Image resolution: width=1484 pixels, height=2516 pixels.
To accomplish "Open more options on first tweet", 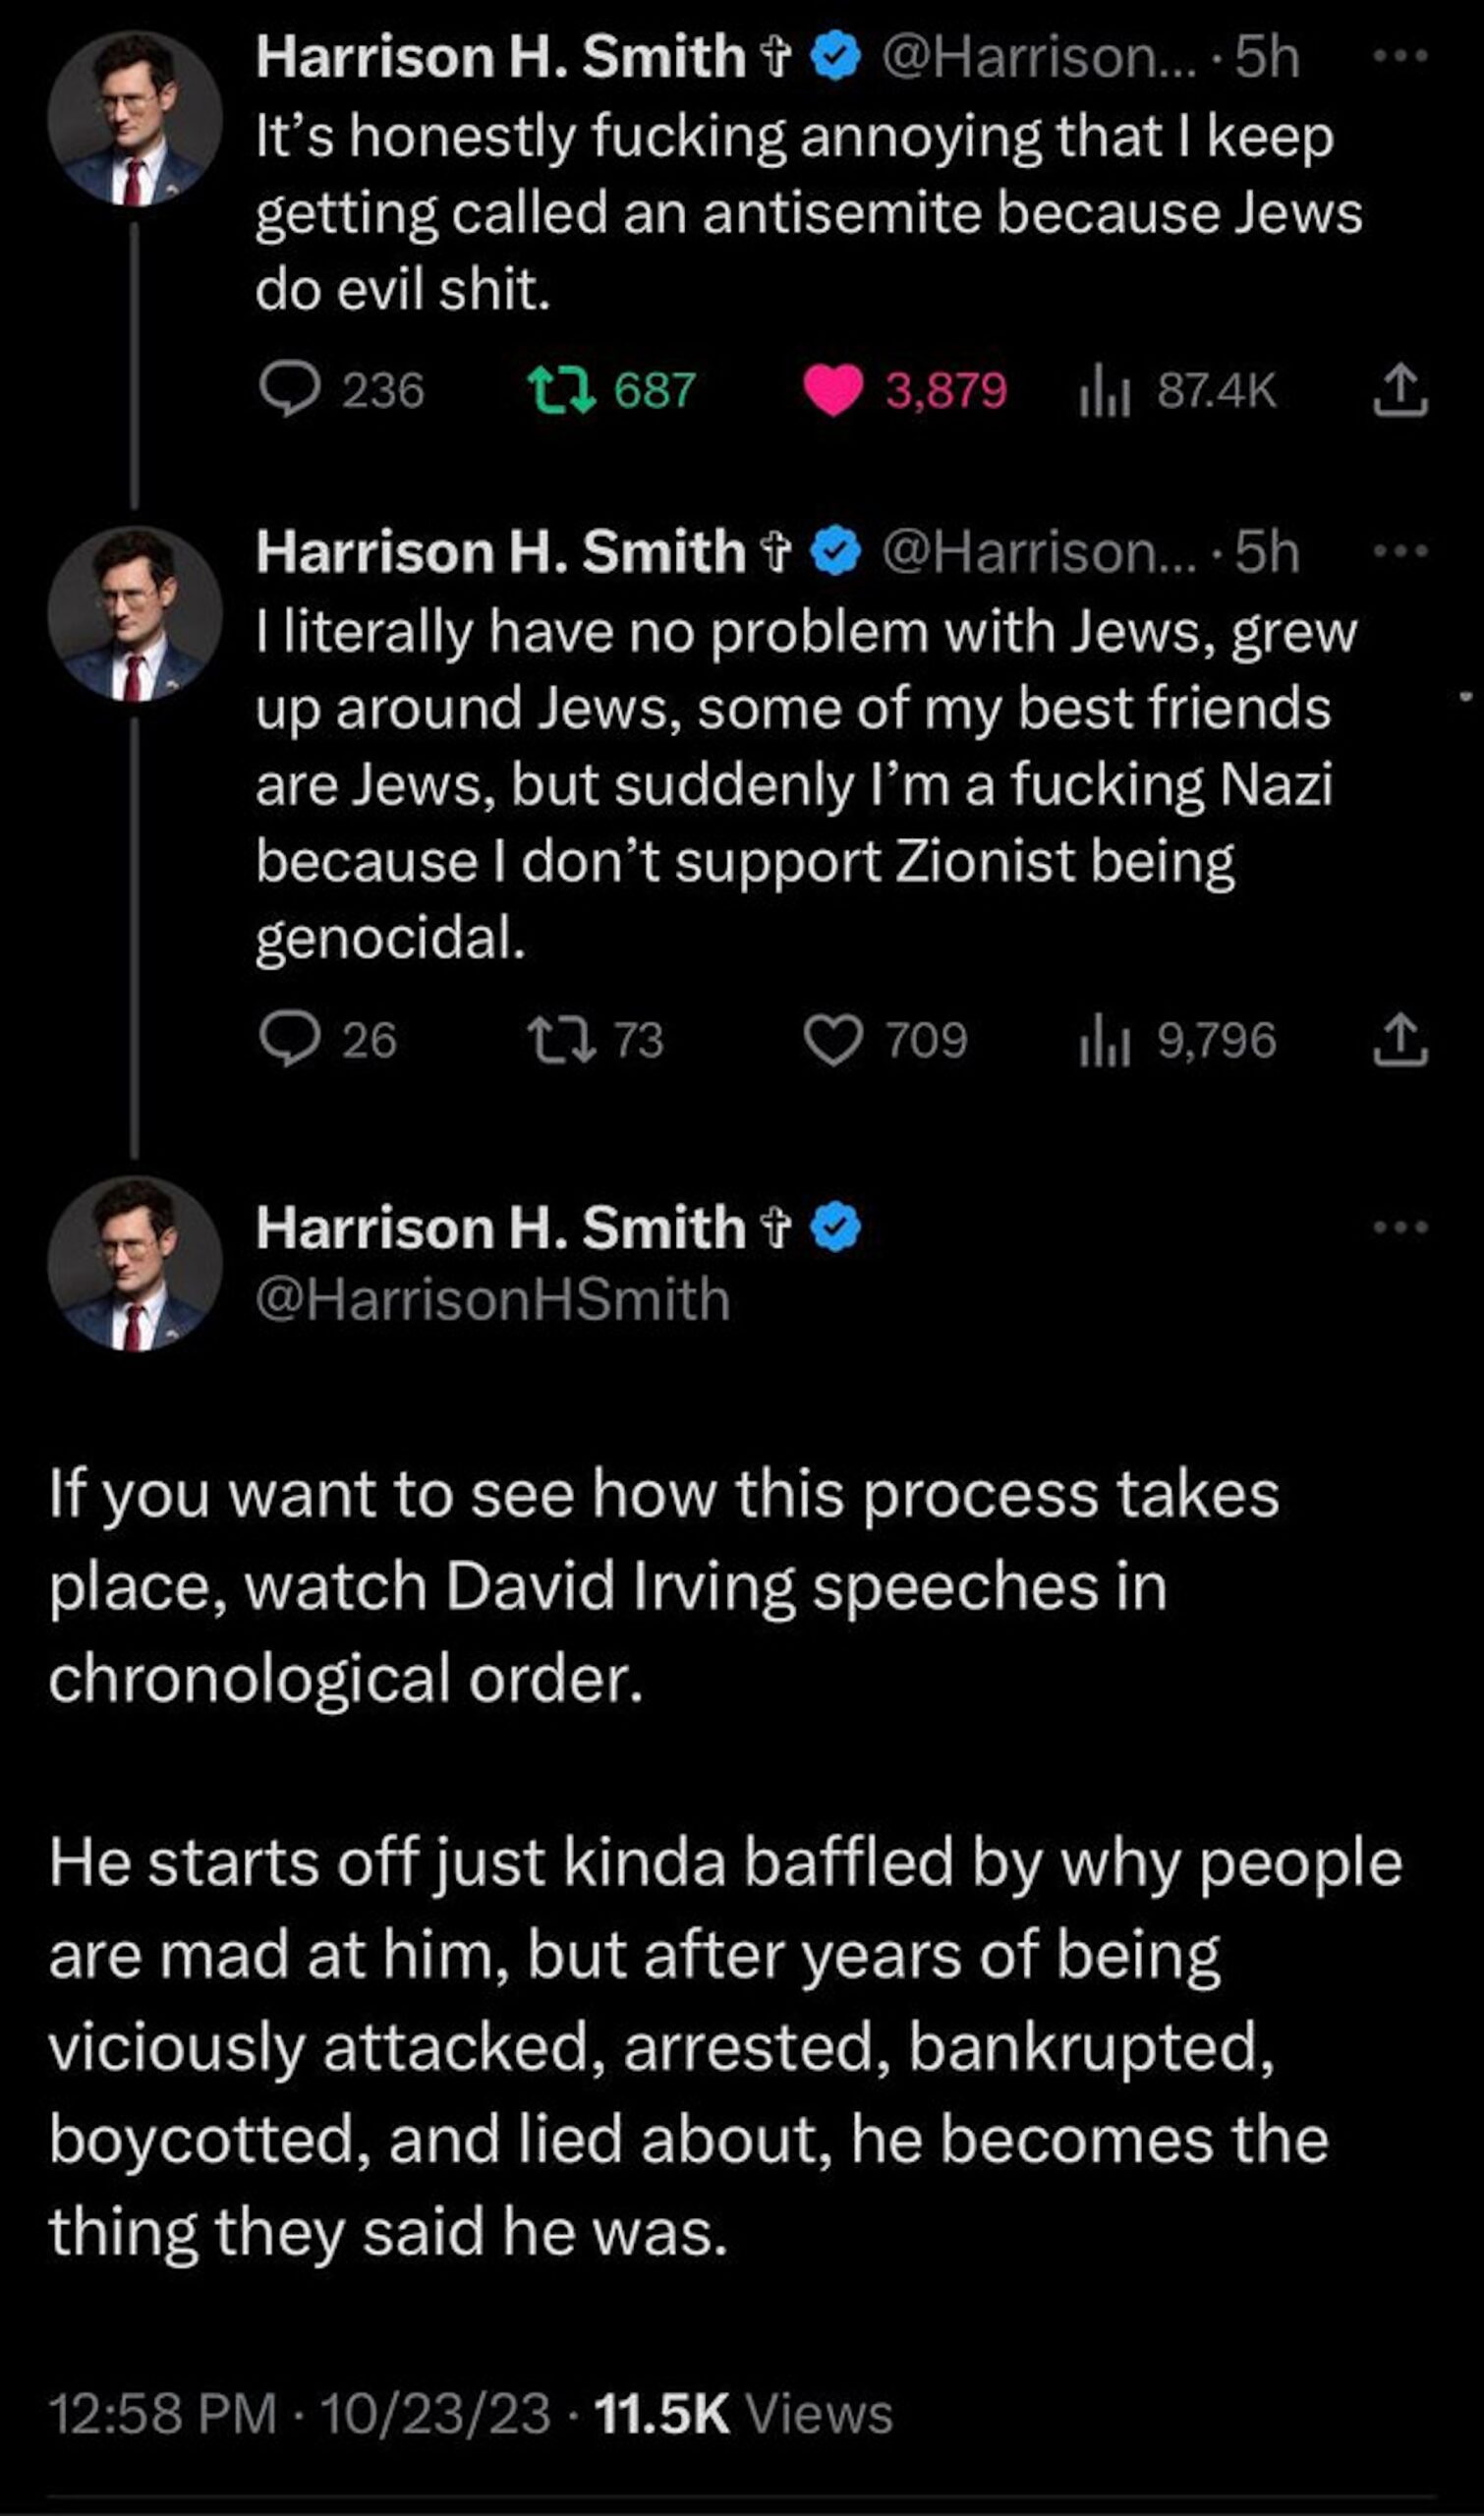I will [x=1400, y=58].
